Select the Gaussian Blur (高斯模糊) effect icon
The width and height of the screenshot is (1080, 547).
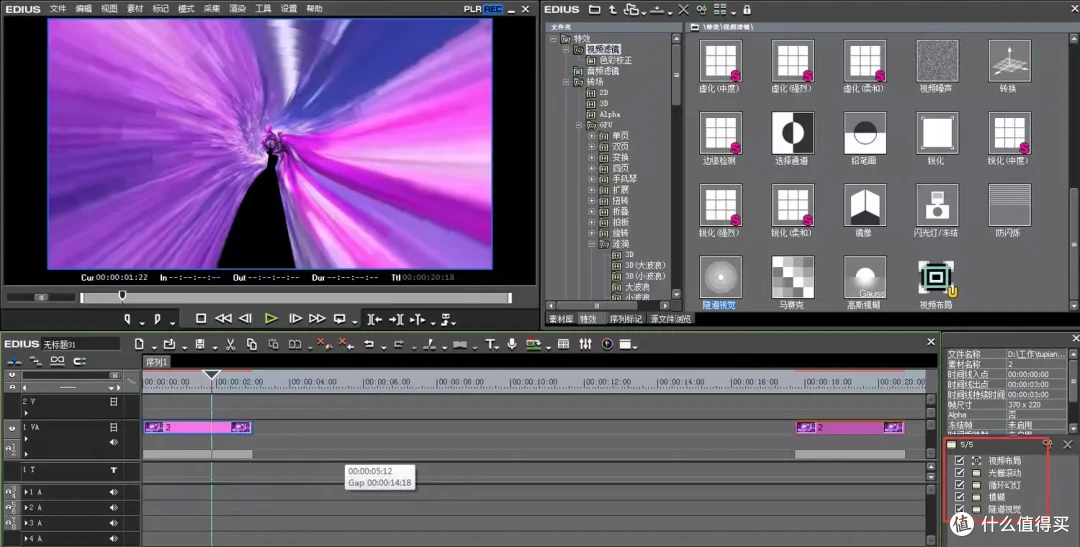(x=864, y=277)
